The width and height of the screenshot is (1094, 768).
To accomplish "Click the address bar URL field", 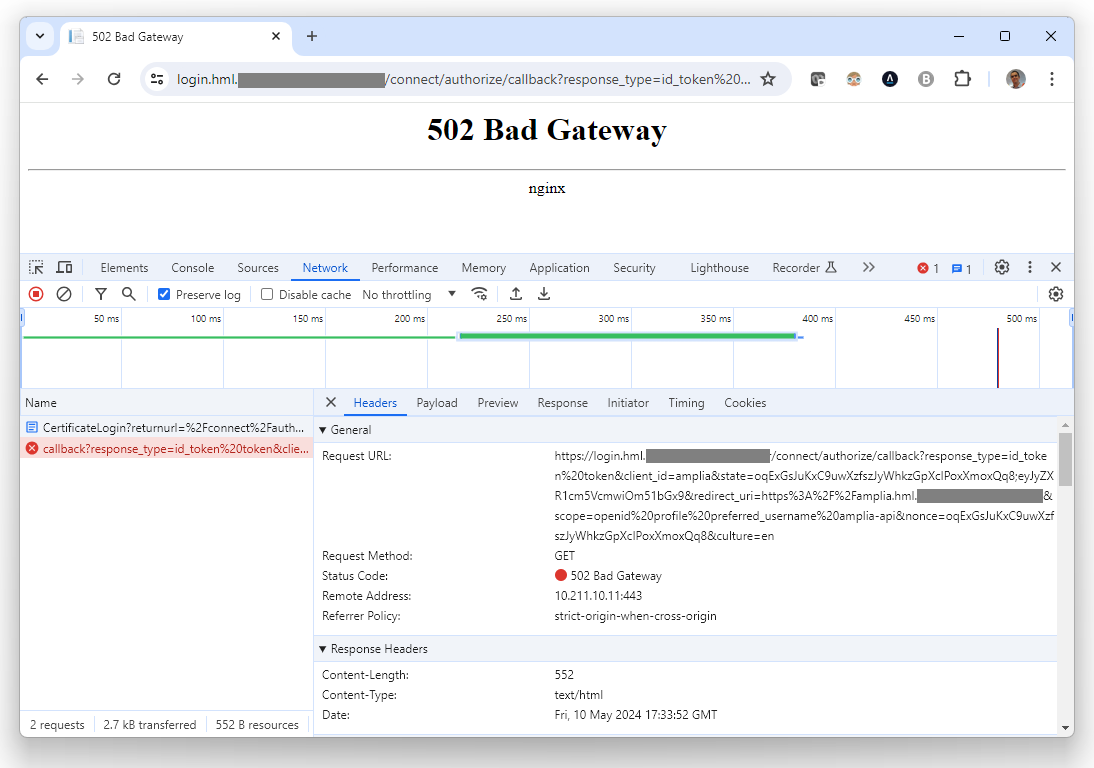I will pos(460,79).
